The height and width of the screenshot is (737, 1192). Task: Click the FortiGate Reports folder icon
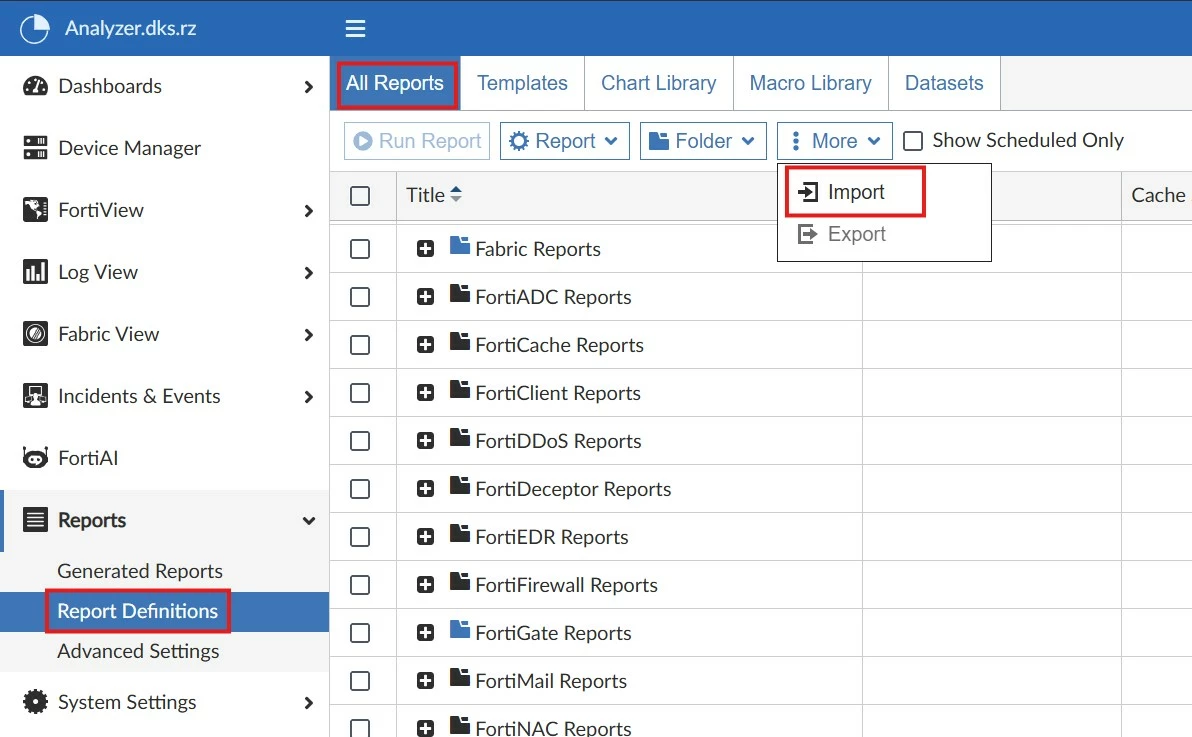tap(459, 628)
